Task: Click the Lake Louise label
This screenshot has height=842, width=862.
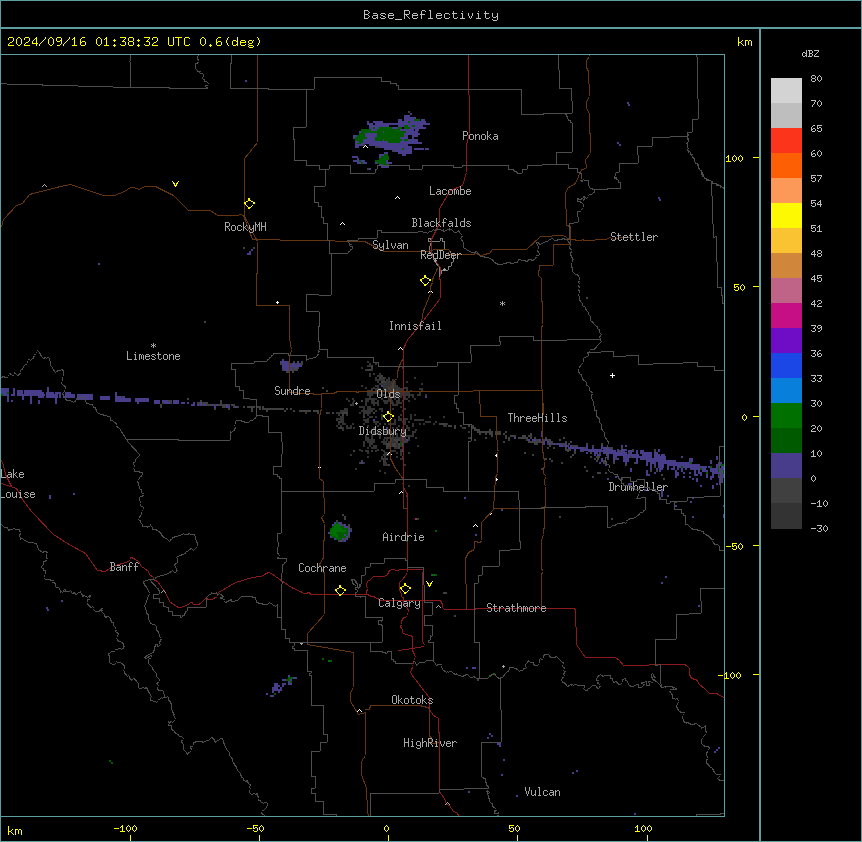Action: 18,484
